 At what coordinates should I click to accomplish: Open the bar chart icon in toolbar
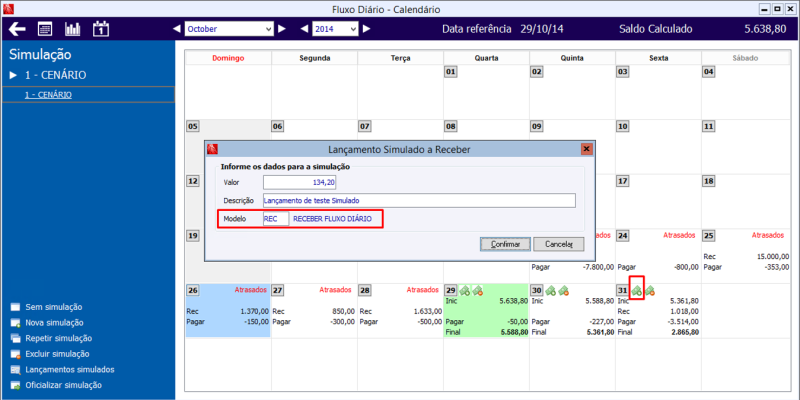click(72, 29)
